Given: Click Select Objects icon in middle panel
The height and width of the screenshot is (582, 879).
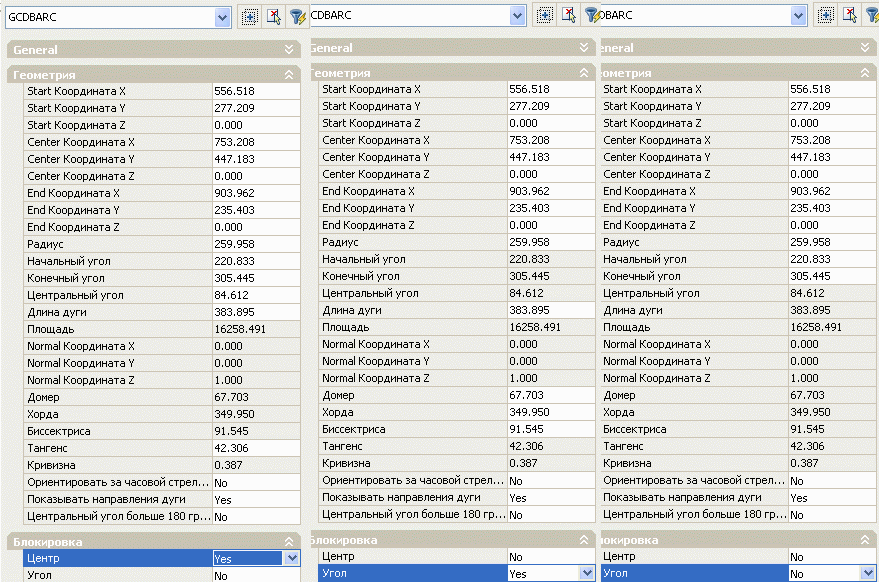Looking at the screenshot, I should [x=569, y=15].
